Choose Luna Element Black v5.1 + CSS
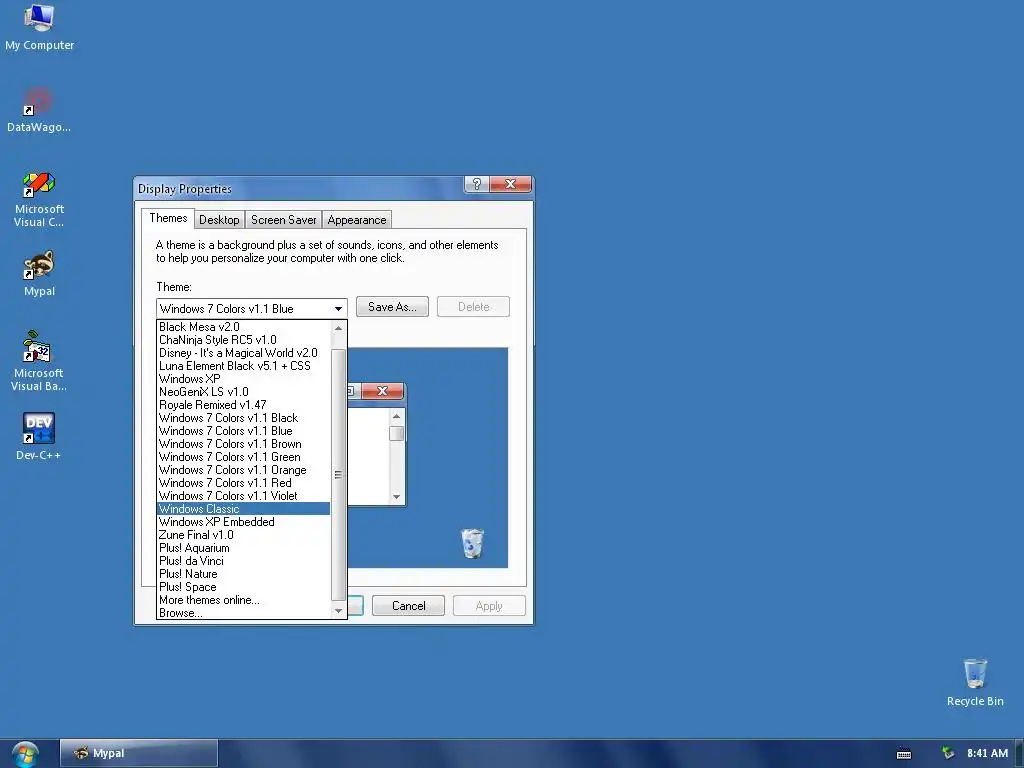Image resolution: width=1024 pixels, height=768 pixels. (244, 366)
